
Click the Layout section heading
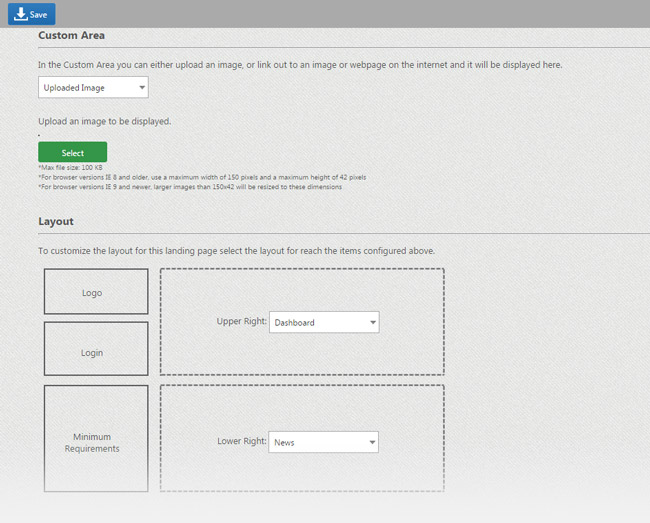tap(56, 221)
